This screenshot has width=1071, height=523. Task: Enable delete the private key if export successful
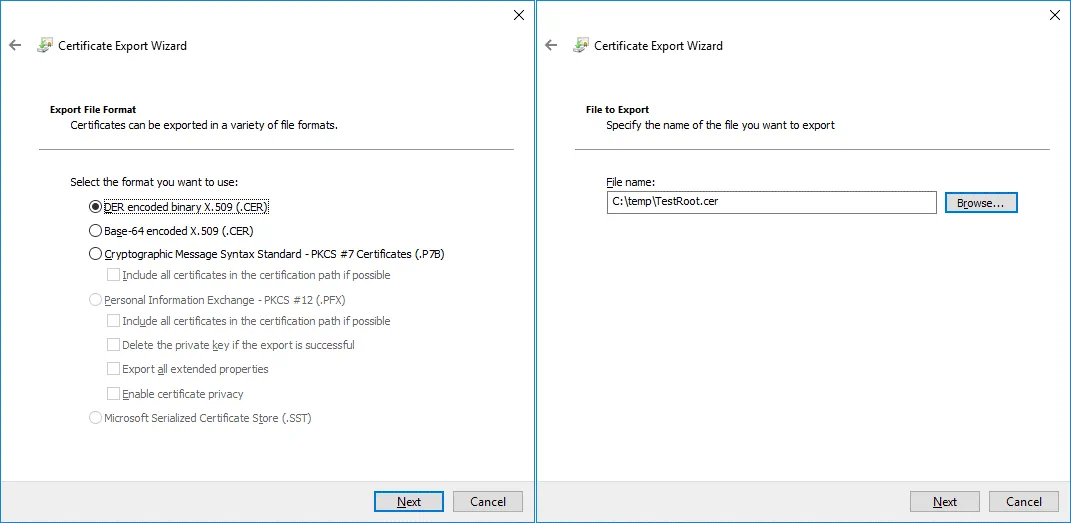click(x=114, y=345)
